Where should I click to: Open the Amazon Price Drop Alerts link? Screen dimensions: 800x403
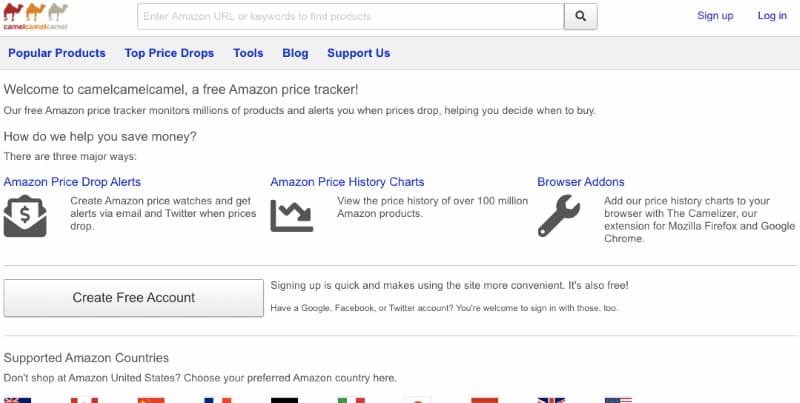tap(72, 182)
